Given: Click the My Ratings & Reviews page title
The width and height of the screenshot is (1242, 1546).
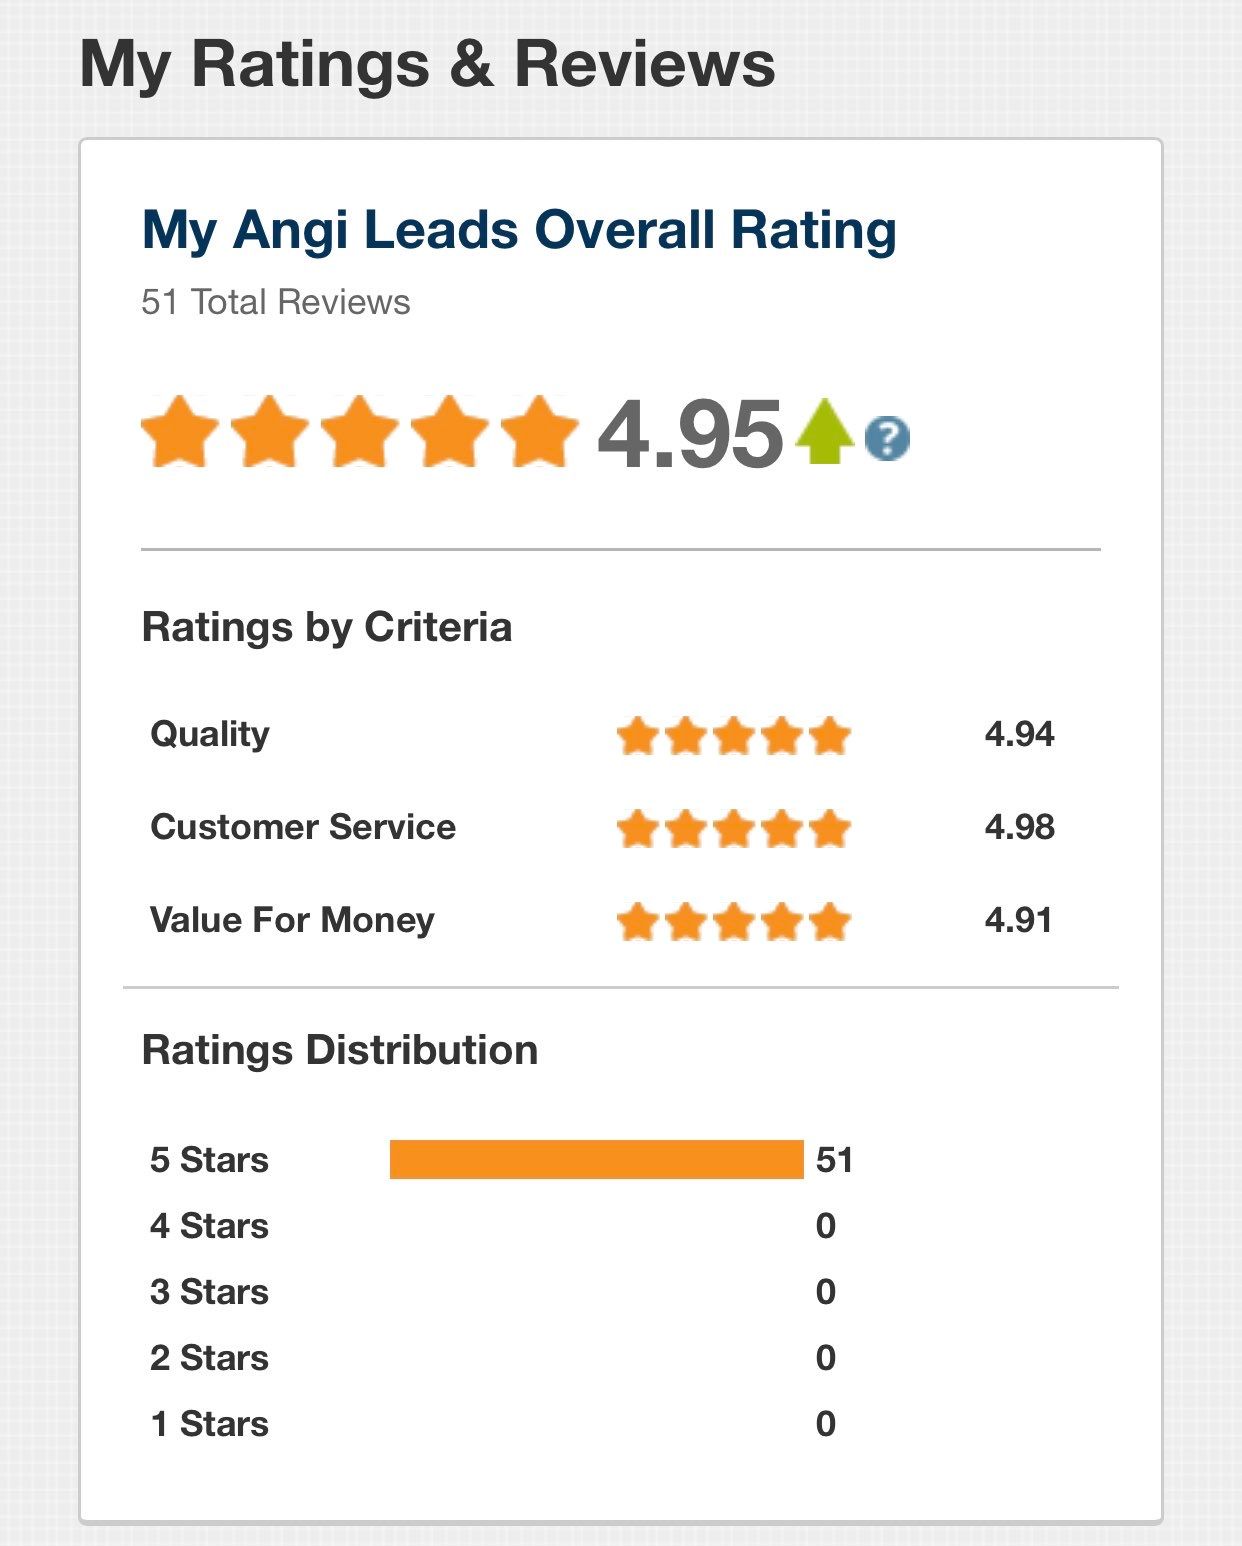Looking at the screenshot, I should (x=427, y=64).
